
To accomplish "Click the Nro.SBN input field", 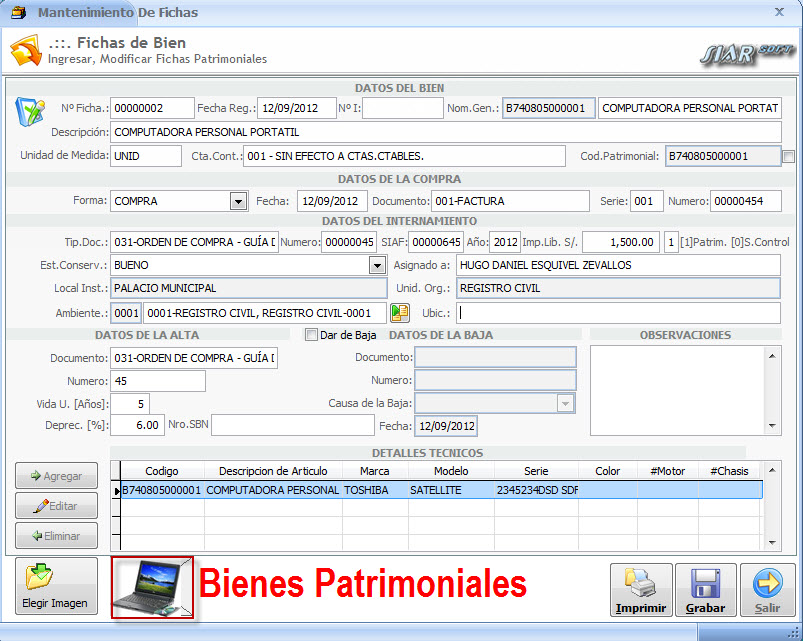I will (290, 425).
